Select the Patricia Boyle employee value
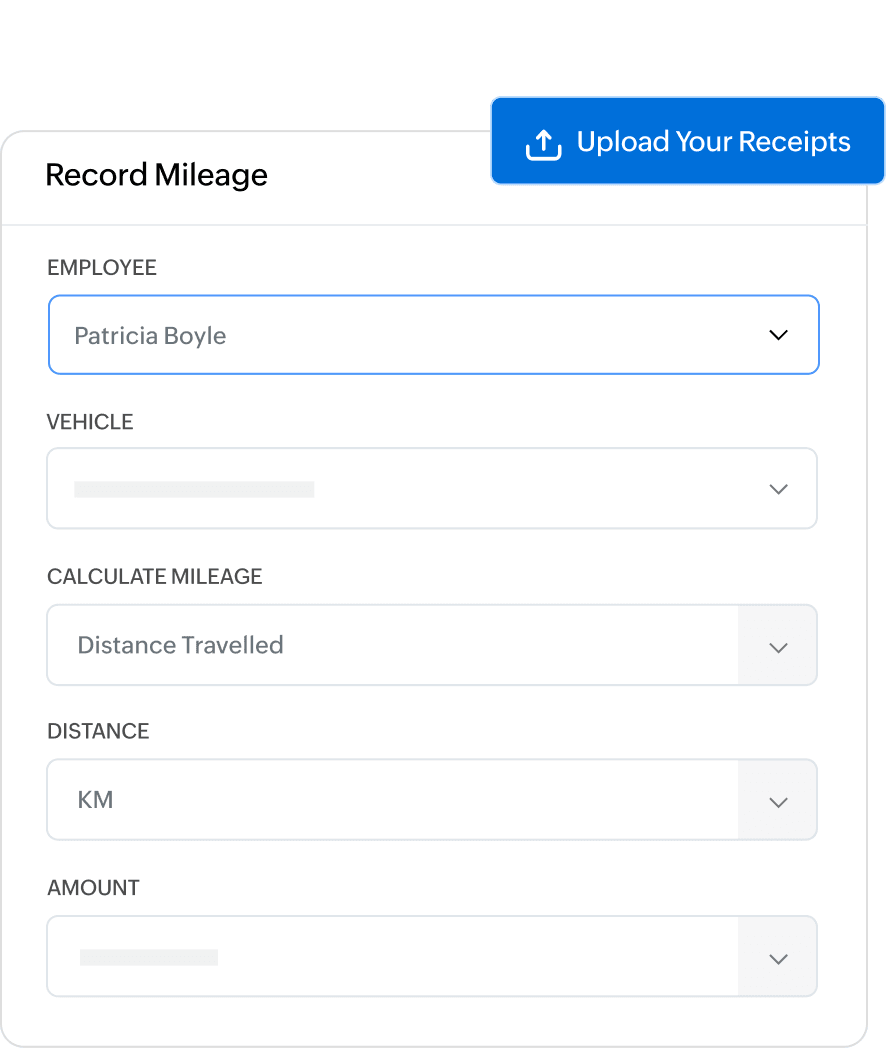886x1048 pixels. [150, 336]
